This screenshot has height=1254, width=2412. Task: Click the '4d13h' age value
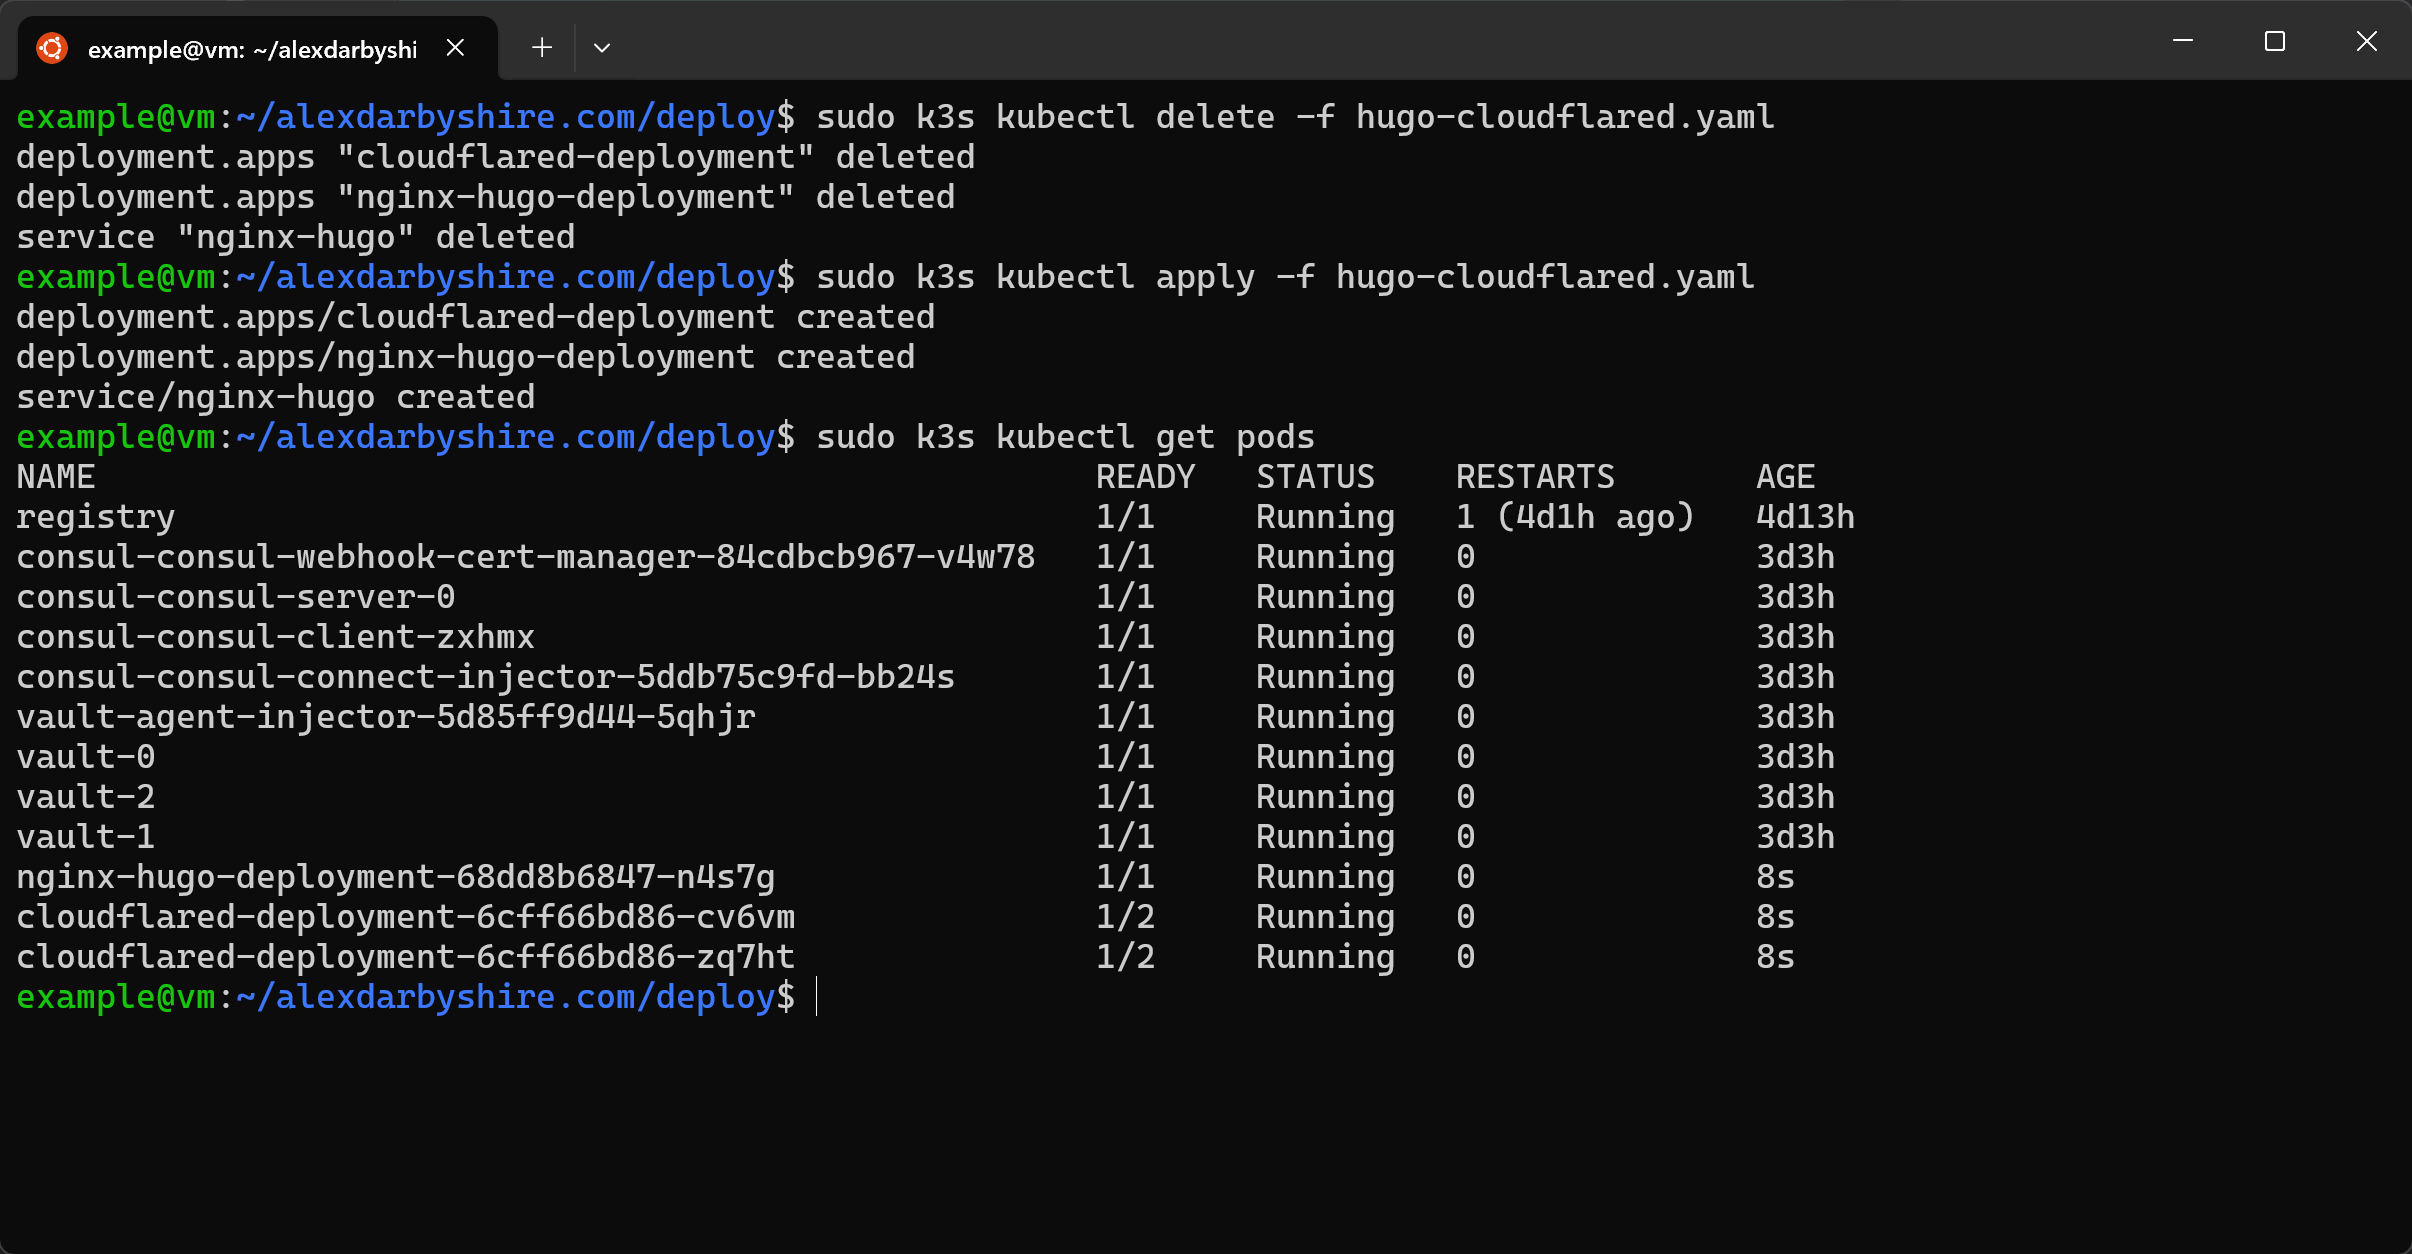point(1806,517)
